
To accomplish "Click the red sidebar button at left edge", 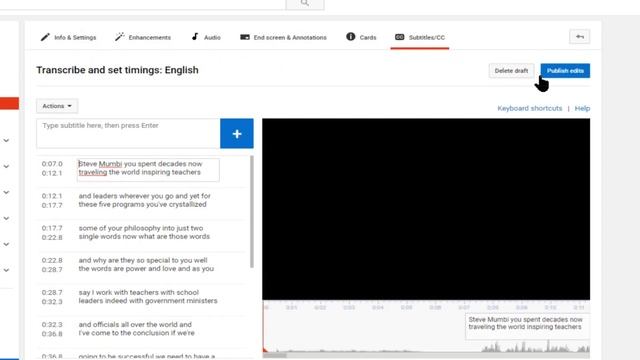I will click(9, 103).
